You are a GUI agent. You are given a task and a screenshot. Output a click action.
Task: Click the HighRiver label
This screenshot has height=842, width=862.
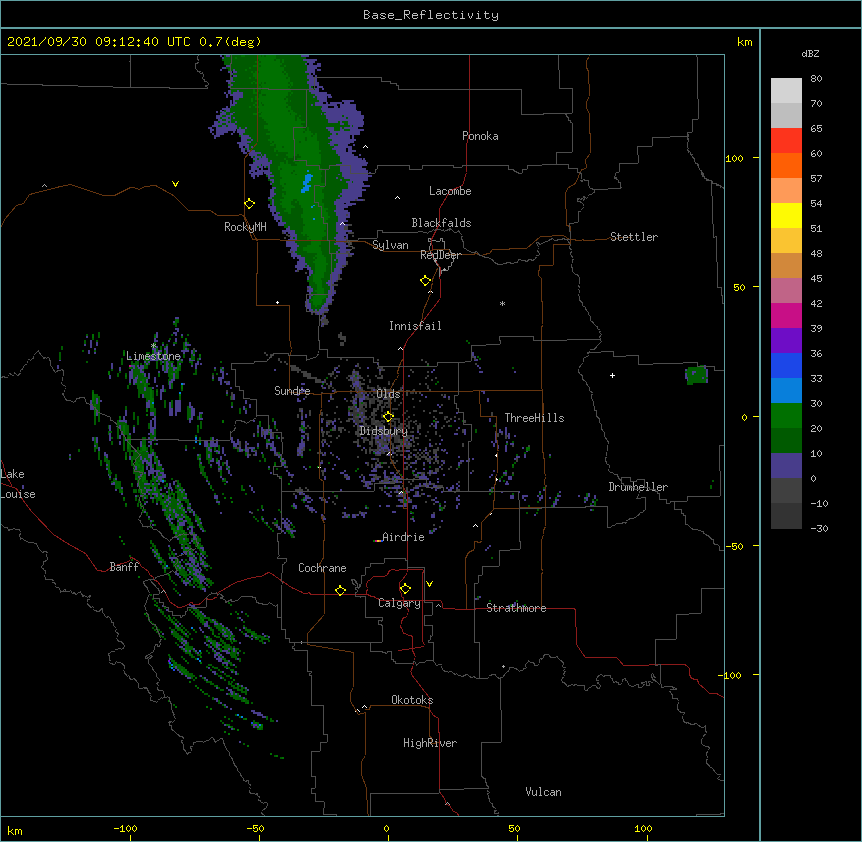click(x=430, y=743)
